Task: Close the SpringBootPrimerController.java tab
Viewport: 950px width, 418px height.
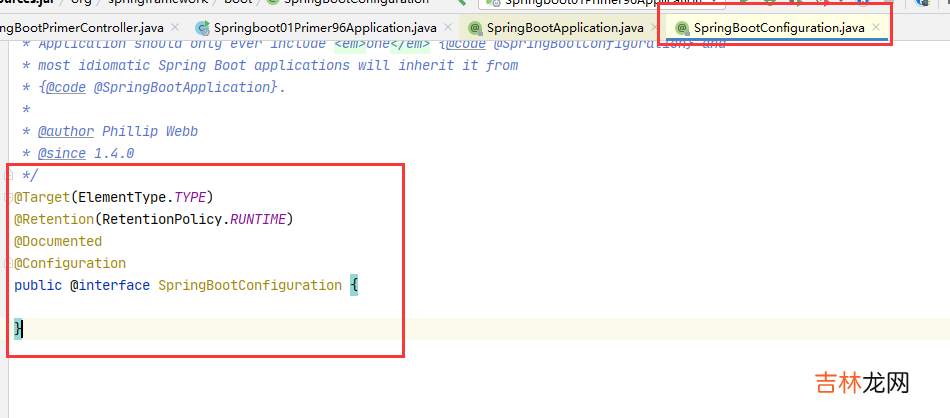Action: point(175,28)
